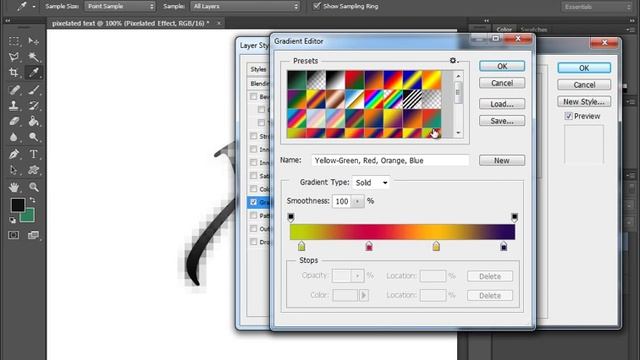Enable the Color Overlay checkbox
Viewport: 640px width, 360px height.
tap(253, 189)
